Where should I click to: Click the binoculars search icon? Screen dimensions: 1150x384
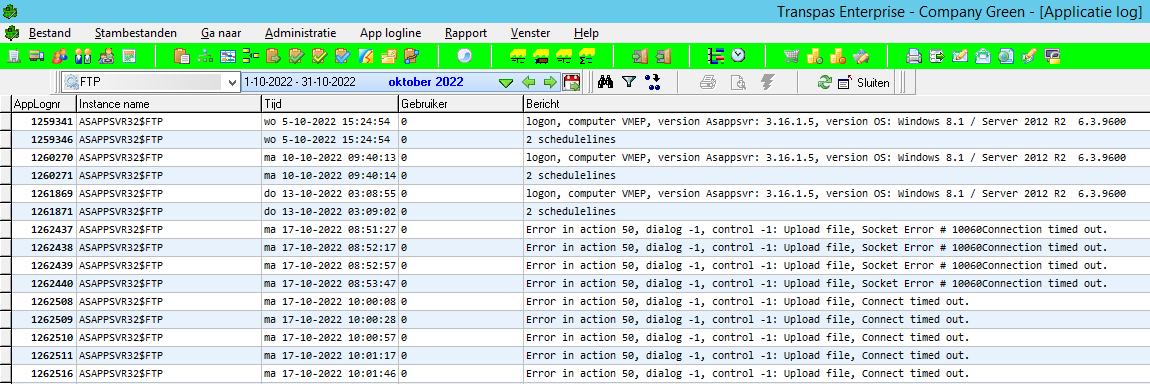coord(605,82)
